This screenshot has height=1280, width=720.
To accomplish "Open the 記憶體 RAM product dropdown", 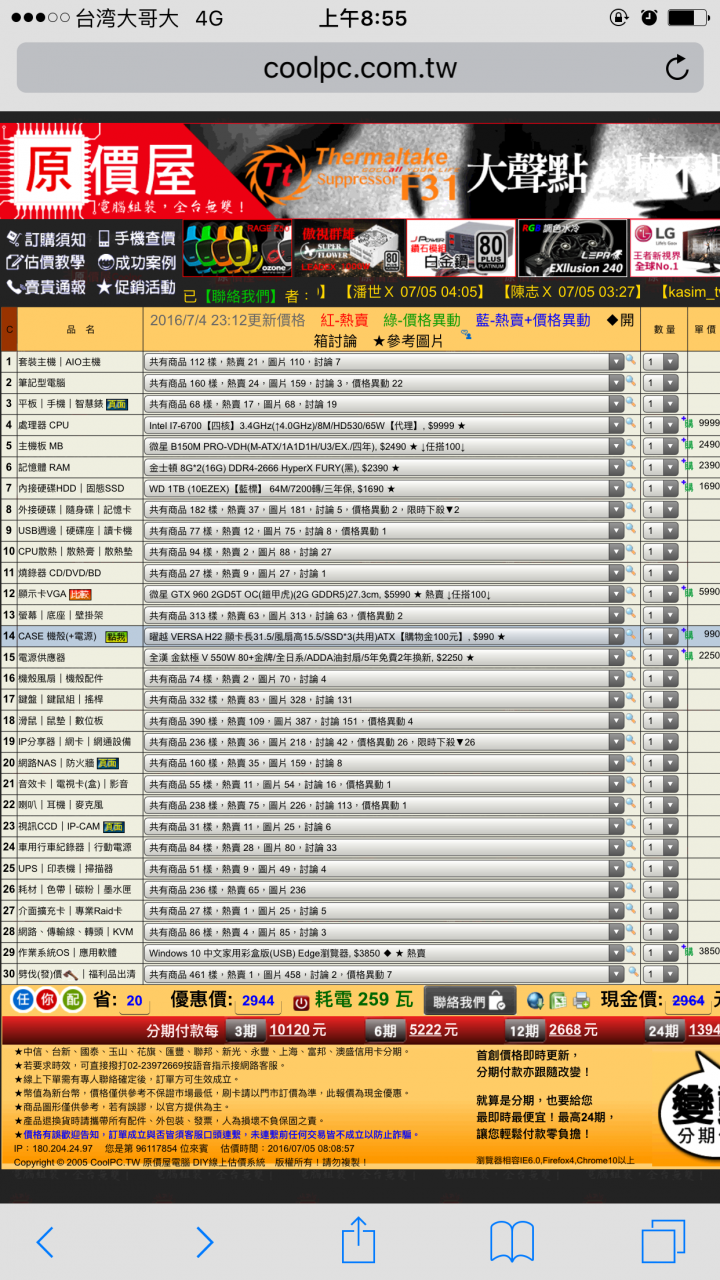I will click(x=383, y=467).
